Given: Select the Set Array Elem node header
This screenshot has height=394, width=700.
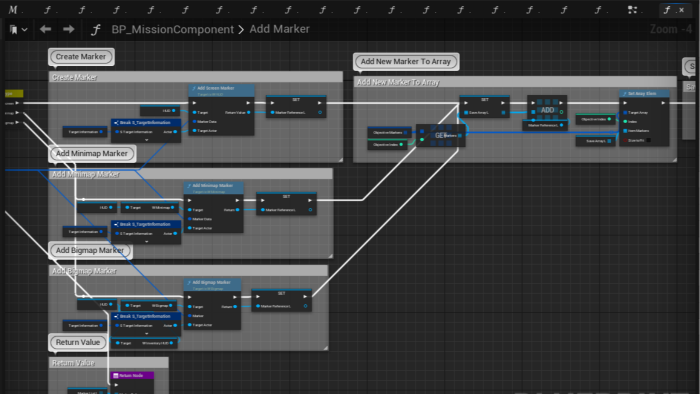Looking at the screenshot, I should pyautogui.click(x=644, y=94).
